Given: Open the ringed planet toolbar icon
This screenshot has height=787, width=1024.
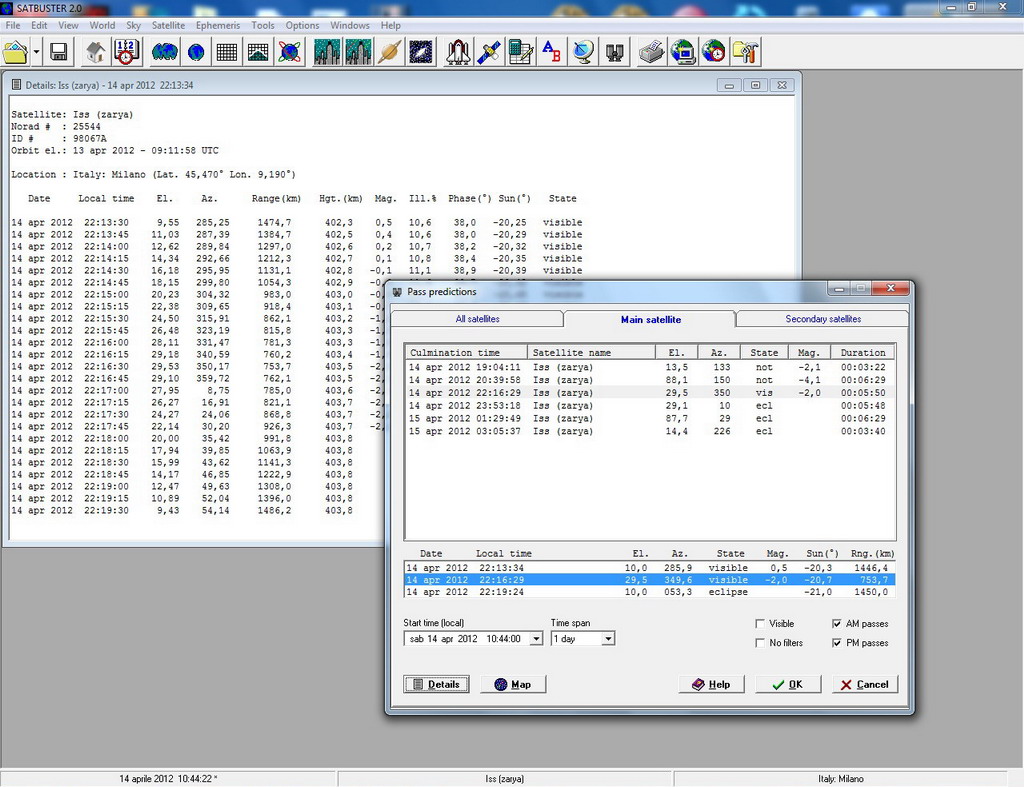Looking at the screenshot, I should click(389, 52).
